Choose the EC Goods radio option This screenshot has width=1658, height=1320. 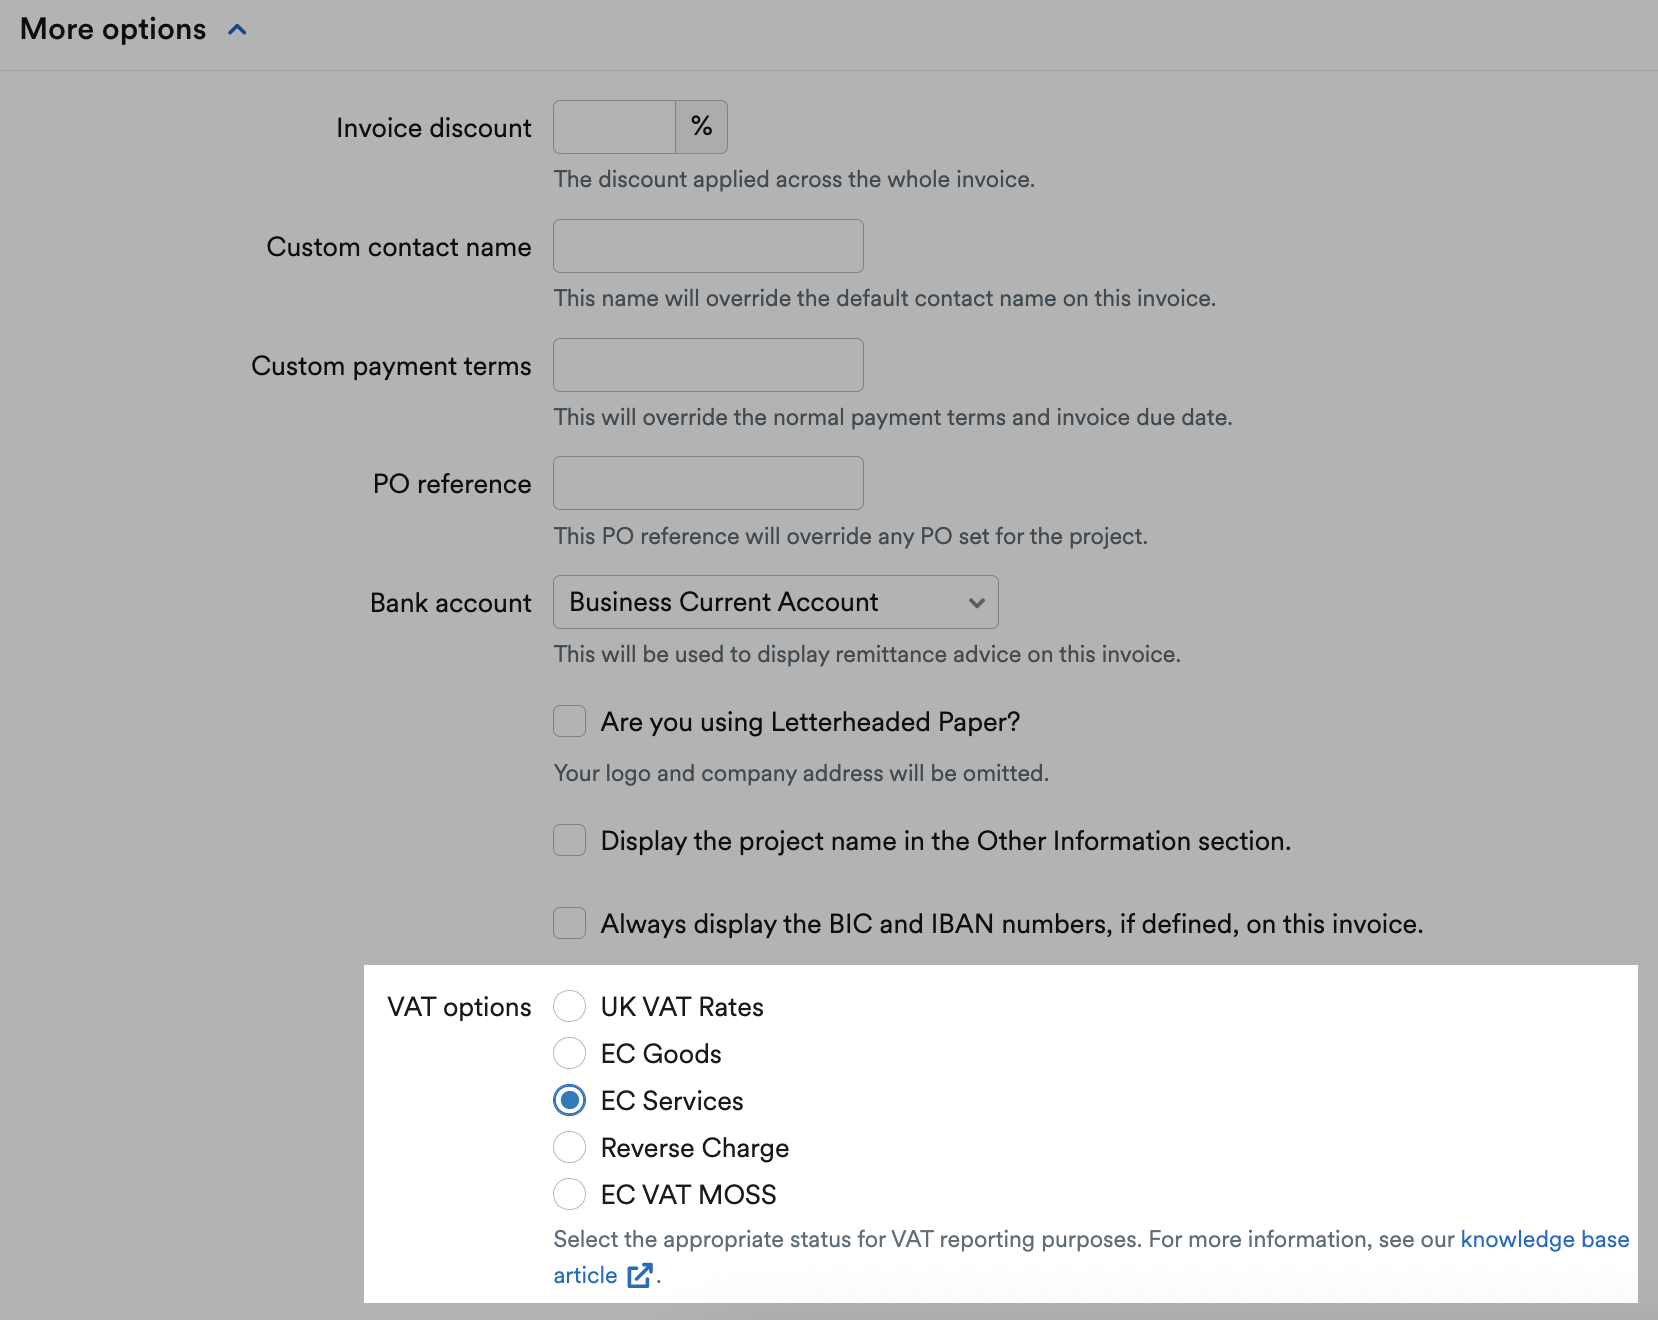pos(570,1053)
